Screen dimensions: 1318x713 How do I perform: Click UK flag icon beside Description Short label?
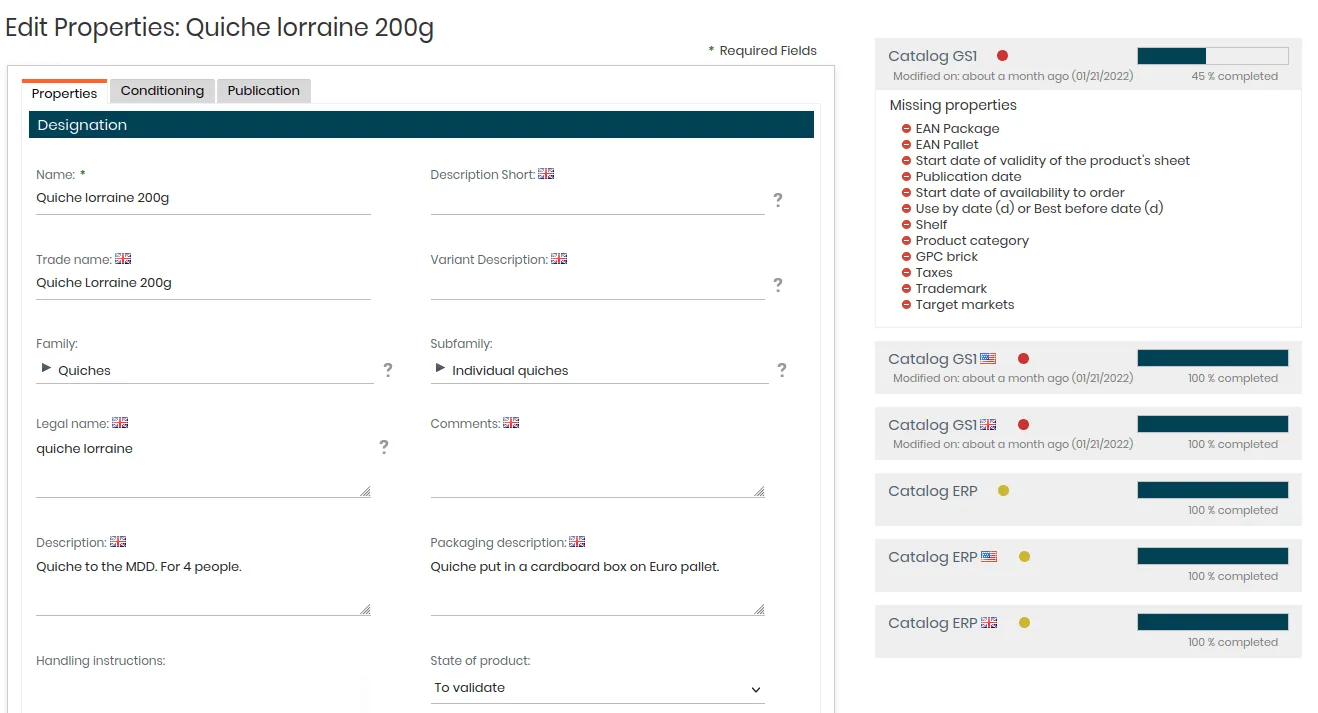[x=546, y=174]
